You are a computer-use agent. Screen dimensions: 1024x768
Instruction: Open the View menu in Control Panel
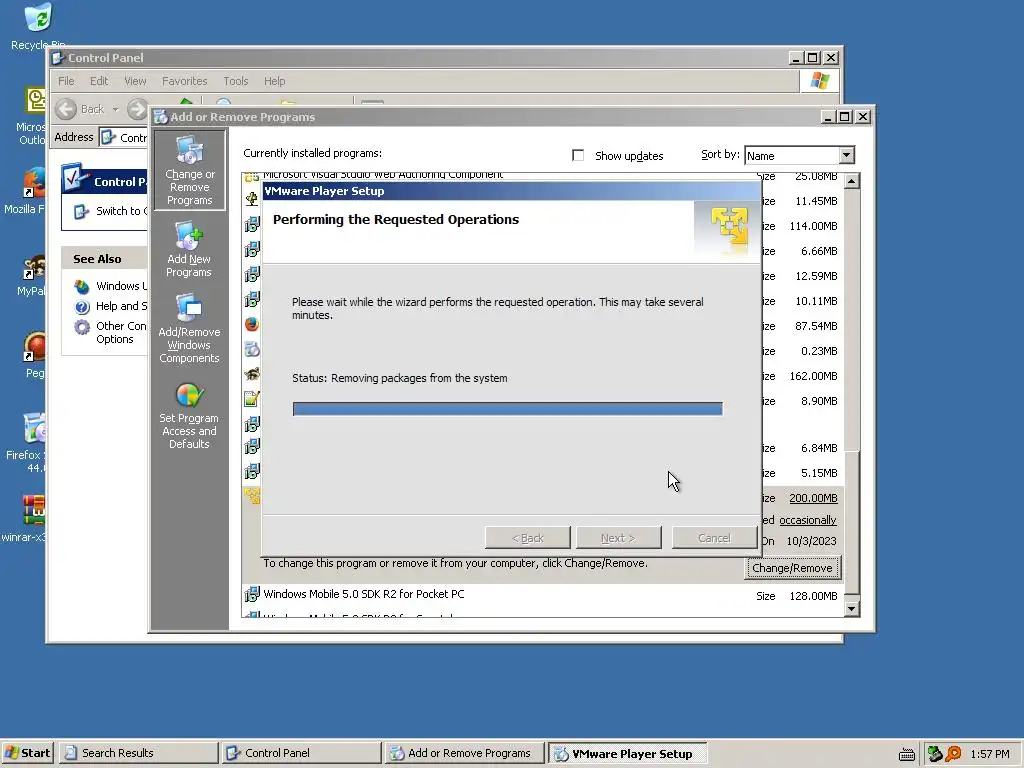point(135,81)
